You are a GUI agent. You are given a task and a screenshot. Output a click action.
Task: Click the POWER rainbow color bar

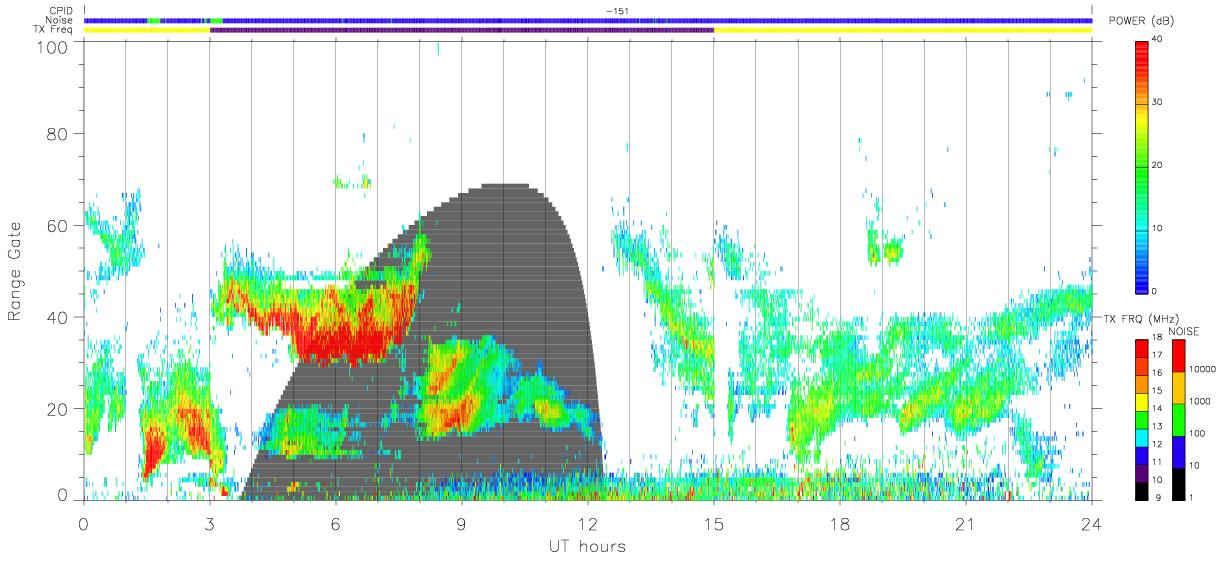1141,166
